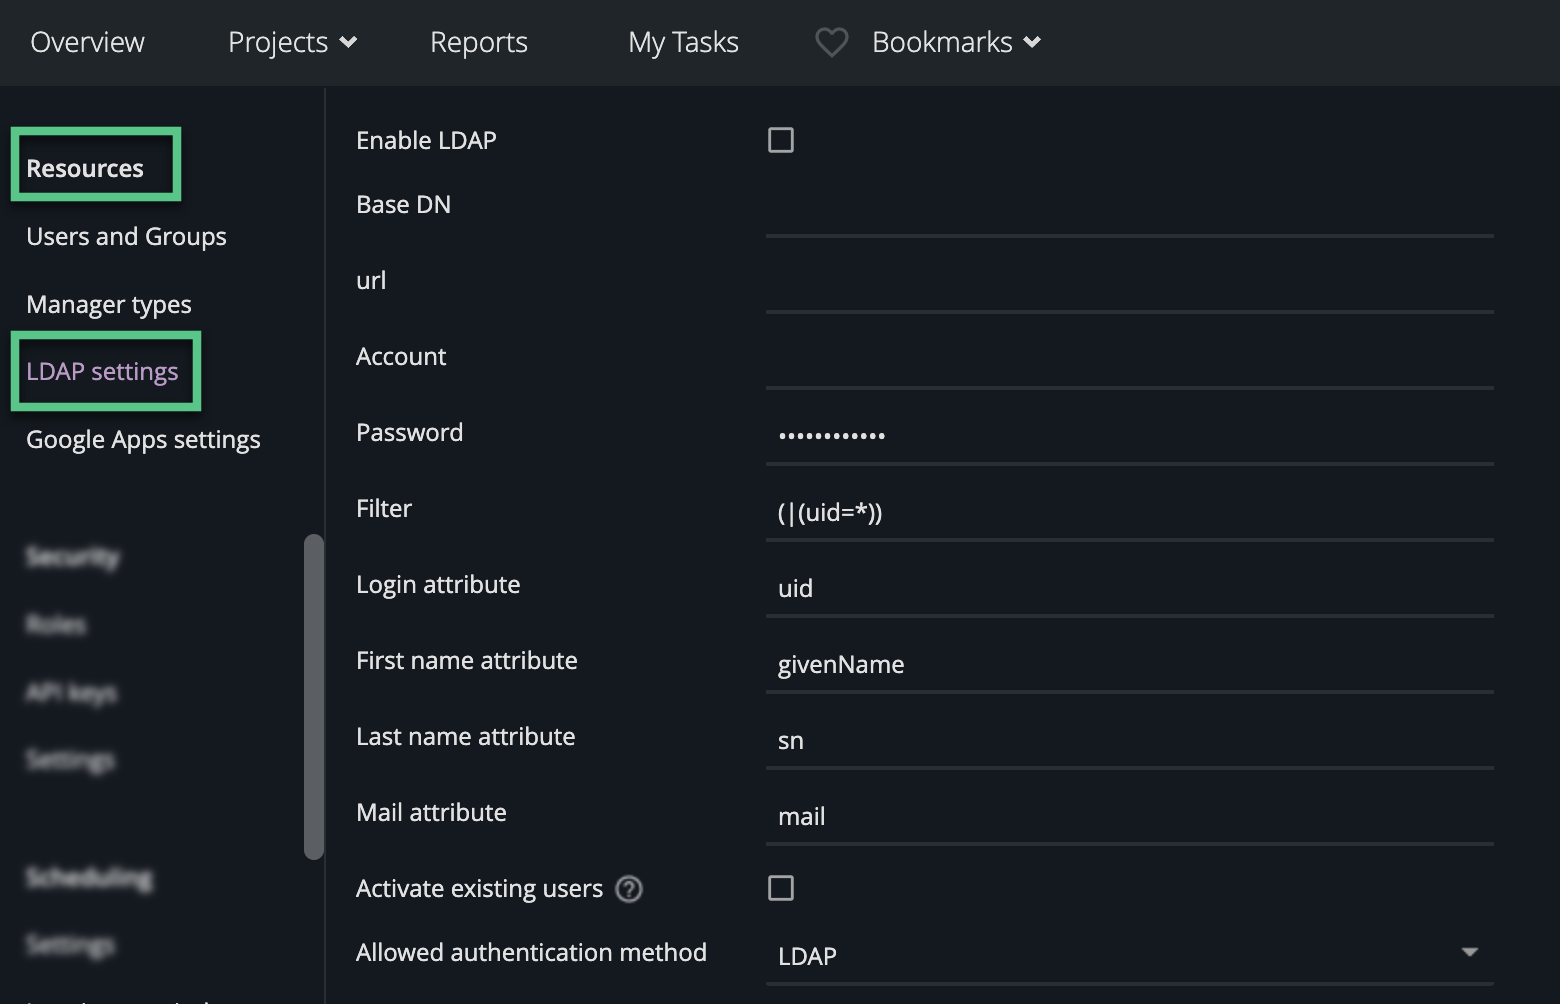Click the Login attribute field containing uid
This screenshot has height=1004, width=1560.
tap(1128, 588)
